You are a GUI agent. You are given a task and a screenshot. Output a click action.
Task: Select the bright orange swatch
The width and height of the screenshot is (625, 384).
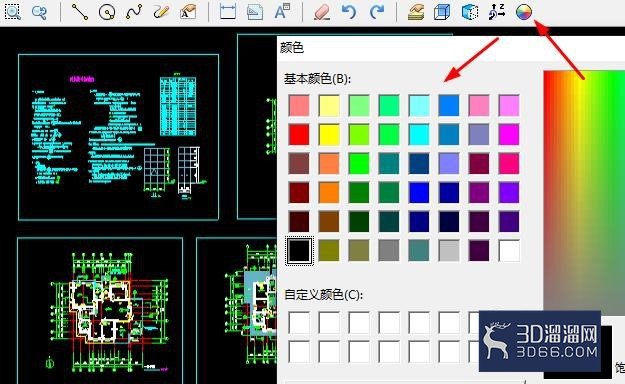coord(329,193)
